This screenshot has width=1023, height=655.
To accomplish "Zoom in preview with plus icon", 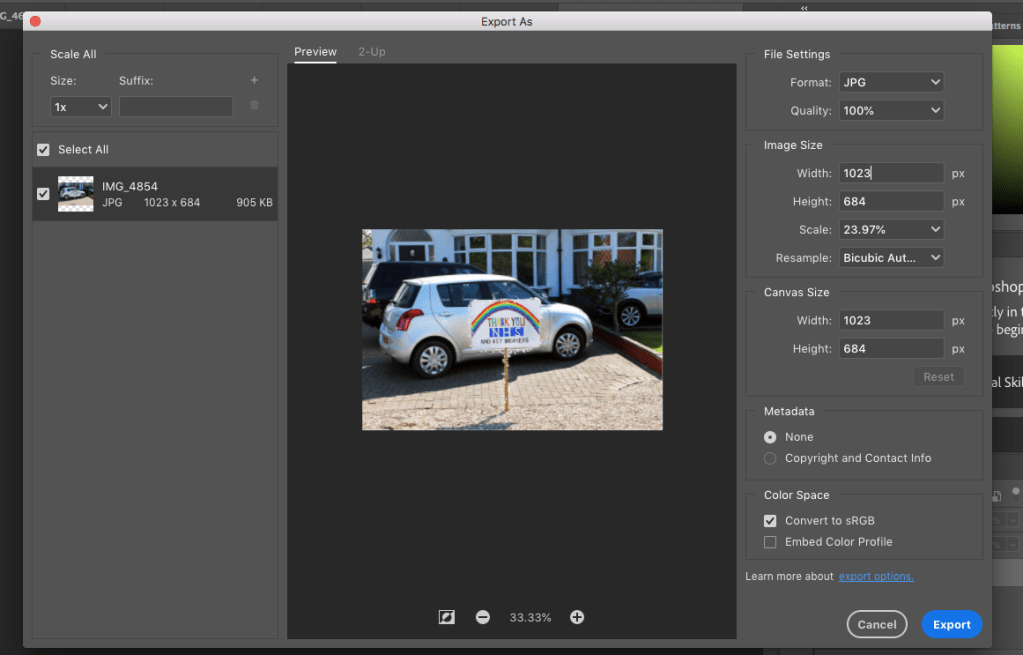I will click(577, 617).
